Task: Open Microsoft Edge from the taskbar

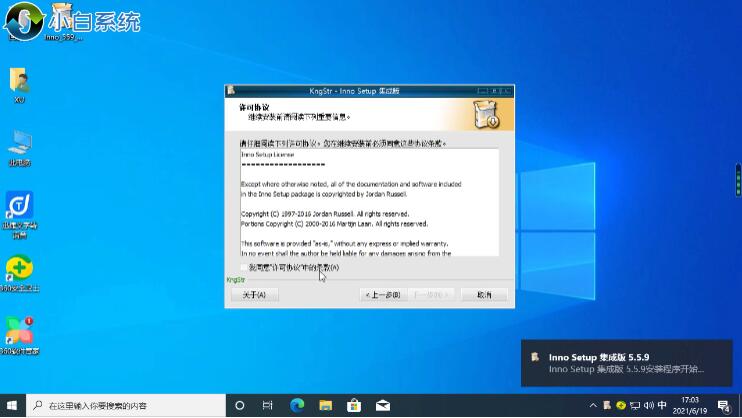Action: (297, 406)
